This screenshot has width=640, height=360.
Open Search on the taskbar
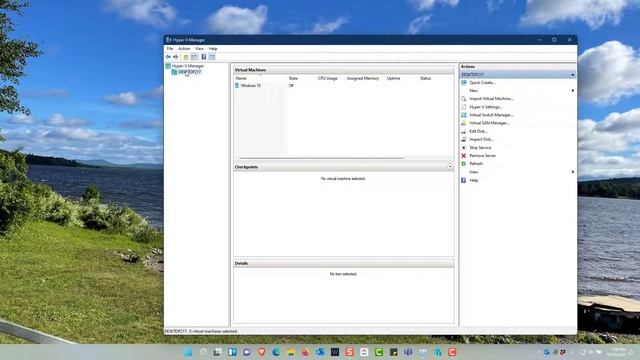[x=203, y=352]
